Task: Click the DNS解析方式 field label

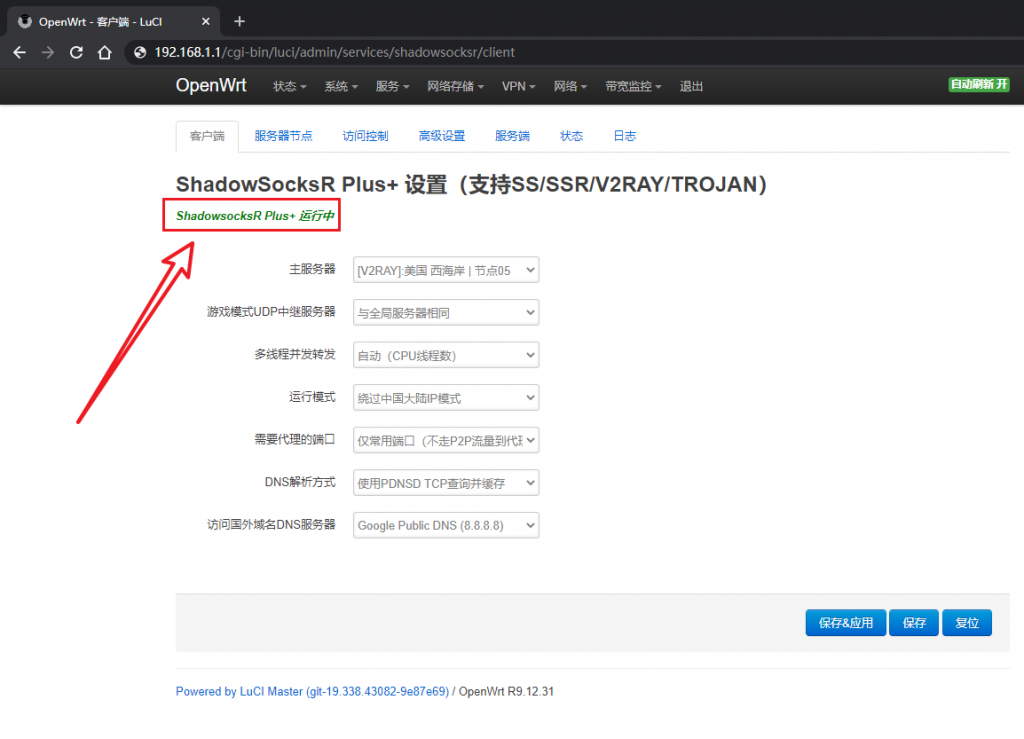Action: tap(300, 482)
